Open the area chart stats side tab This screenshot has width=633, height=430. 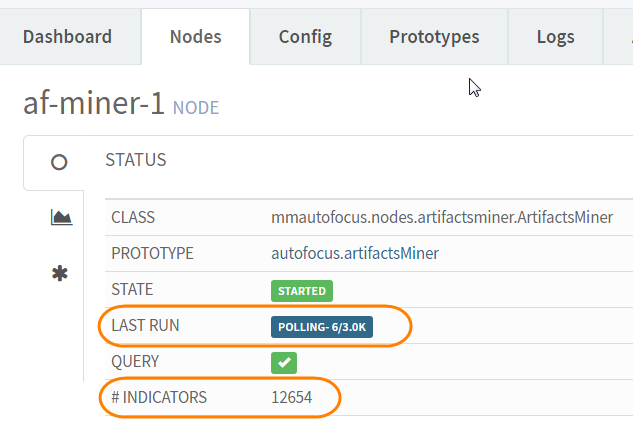click(61, 217)
